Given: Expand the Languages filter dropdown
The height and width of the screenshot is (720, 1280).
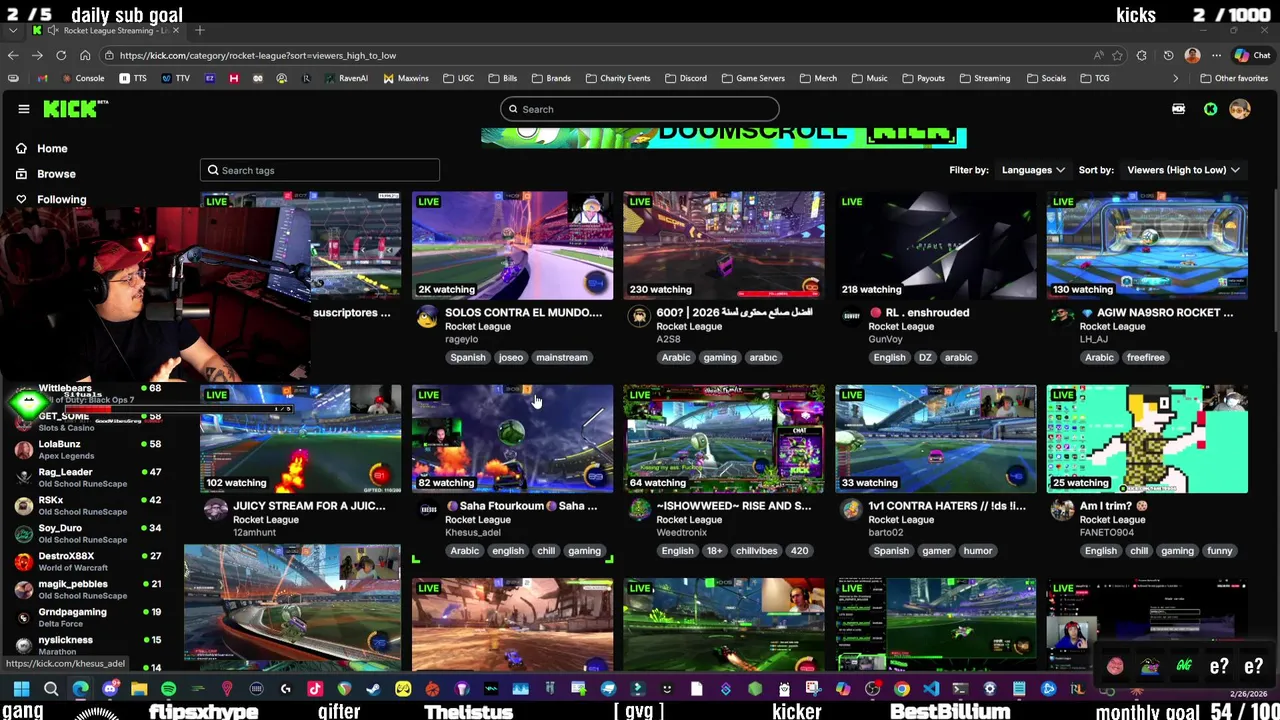Looking at the screenshot, I should tap(1033, 170).
